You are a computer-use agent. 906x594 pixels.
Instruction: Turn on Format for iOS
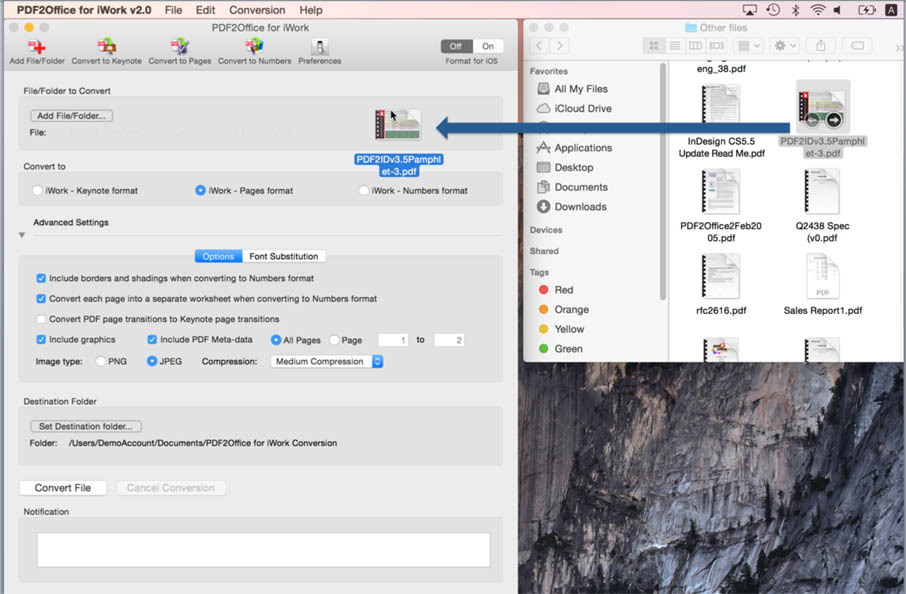click(x=488, y=46)
